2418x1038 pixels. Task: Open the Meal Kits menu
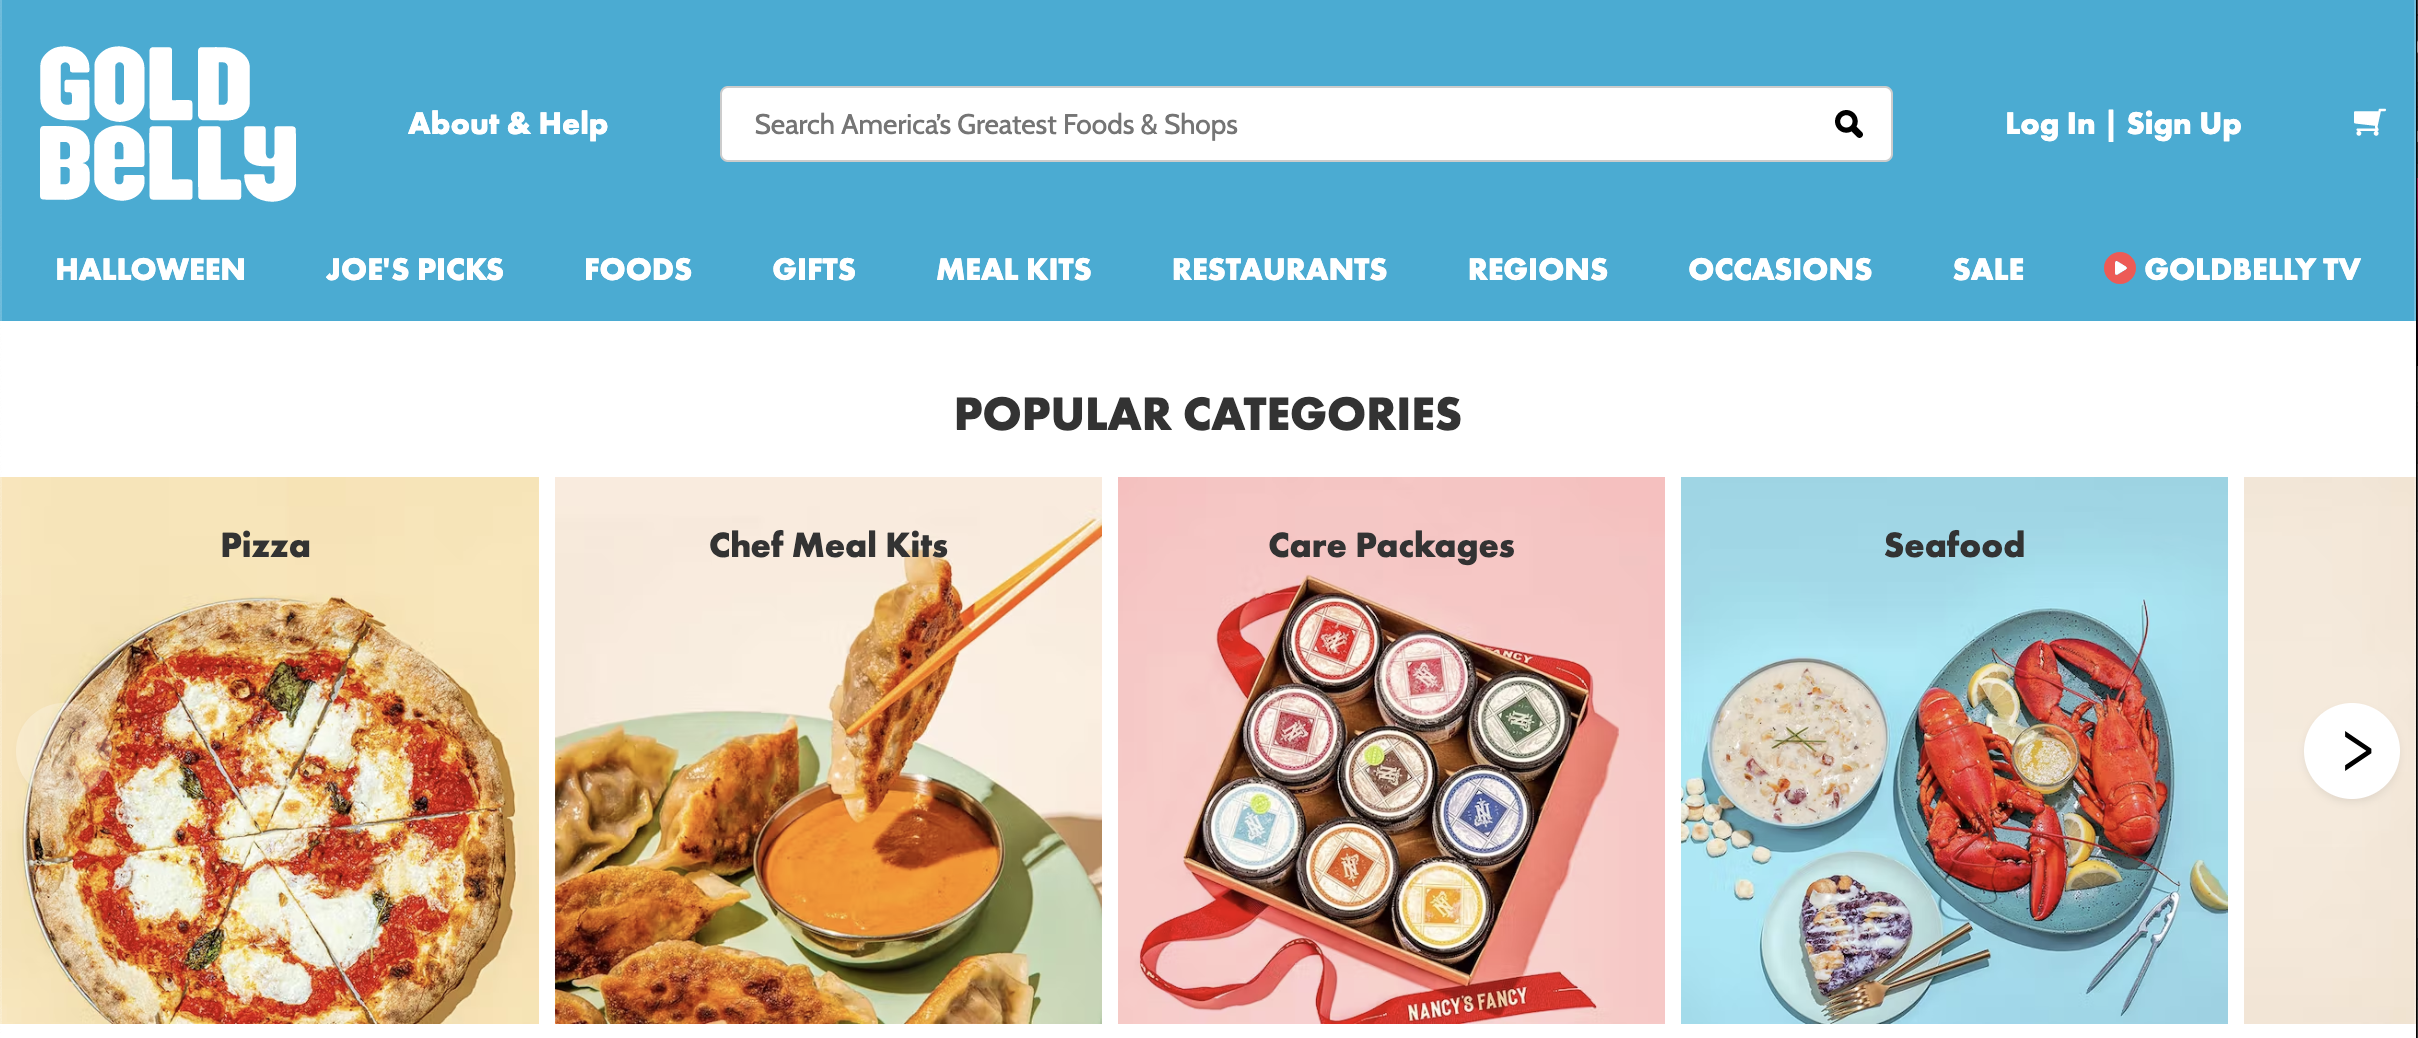[x=1013, y=269]
